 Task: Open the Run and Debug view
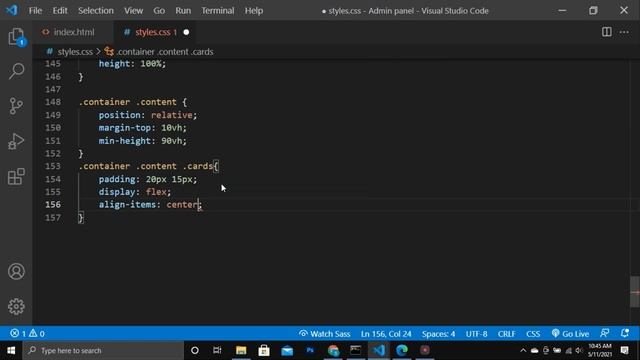pos(16,141)
